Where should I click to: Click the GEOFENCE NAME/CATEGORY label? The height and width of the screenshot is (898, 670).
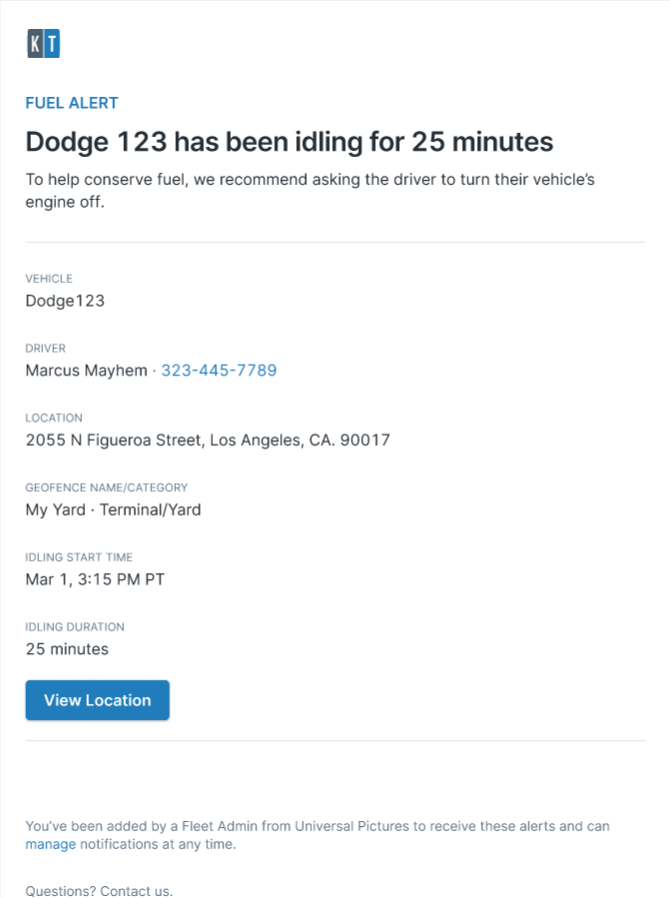point(107,487)
